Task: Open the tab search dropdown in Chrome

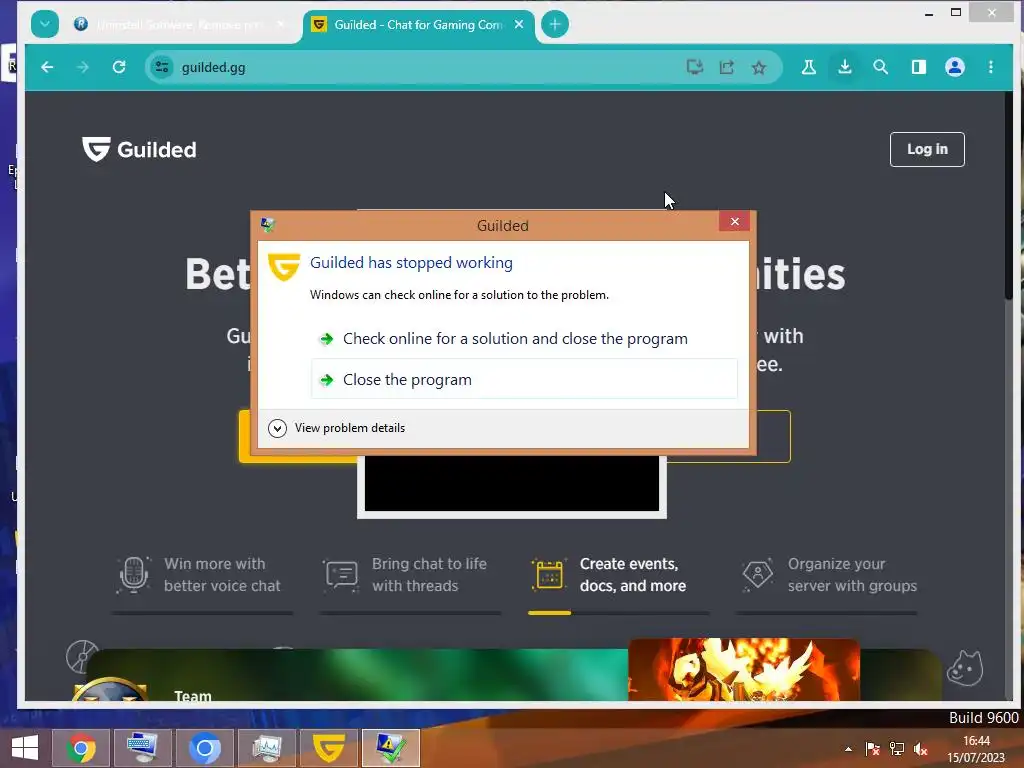Action: click(x=44, y=25)
